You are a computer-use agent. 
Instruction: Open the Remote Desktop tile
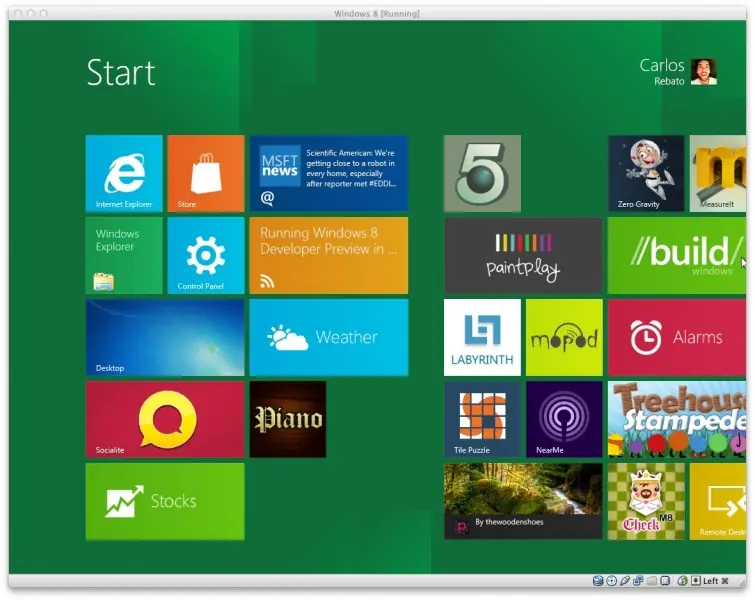click(717, 501)
